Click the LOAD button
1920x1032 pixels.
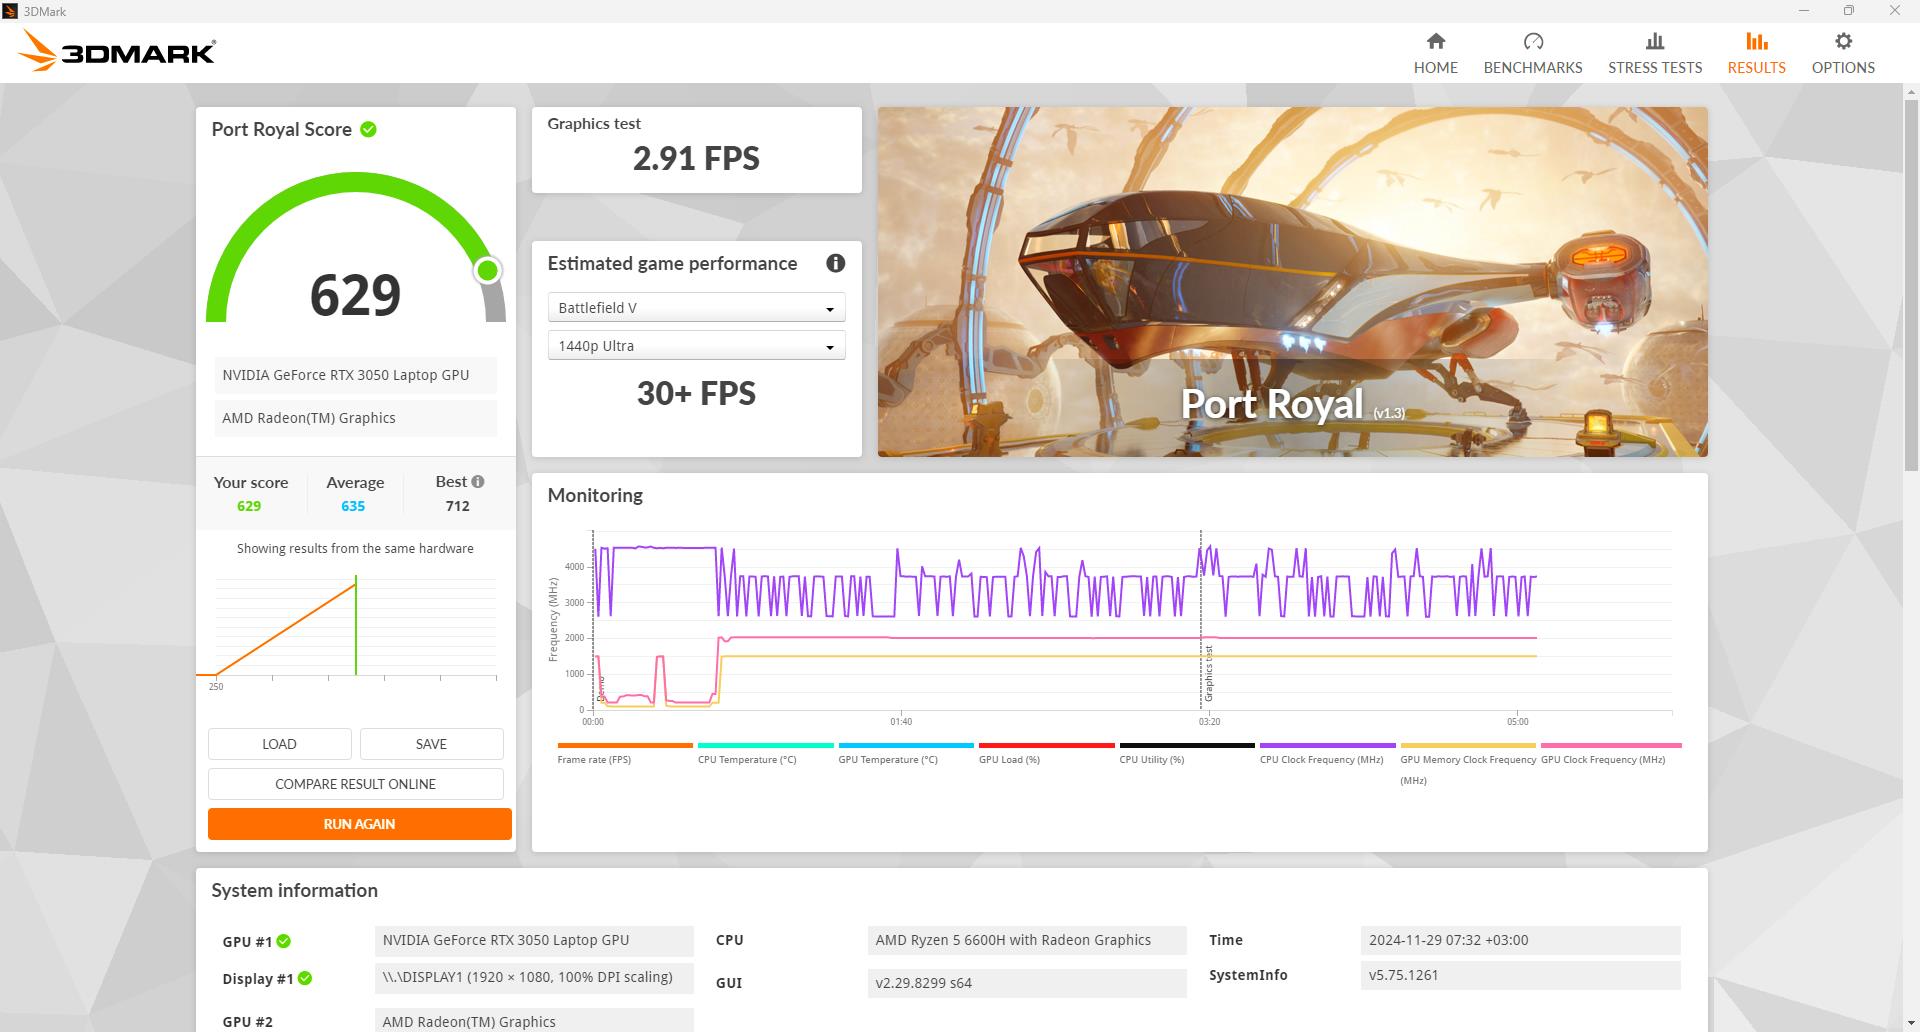click(x=279, y=744)
